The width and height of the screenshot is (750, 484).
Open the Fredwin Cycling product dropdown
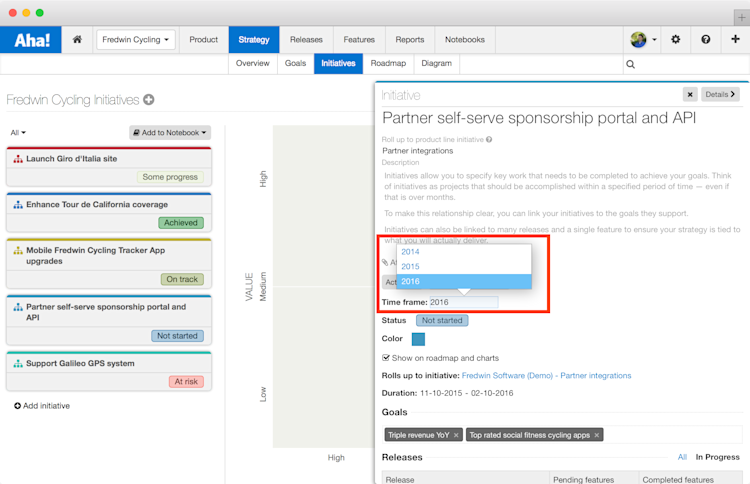tap(135, 40)
